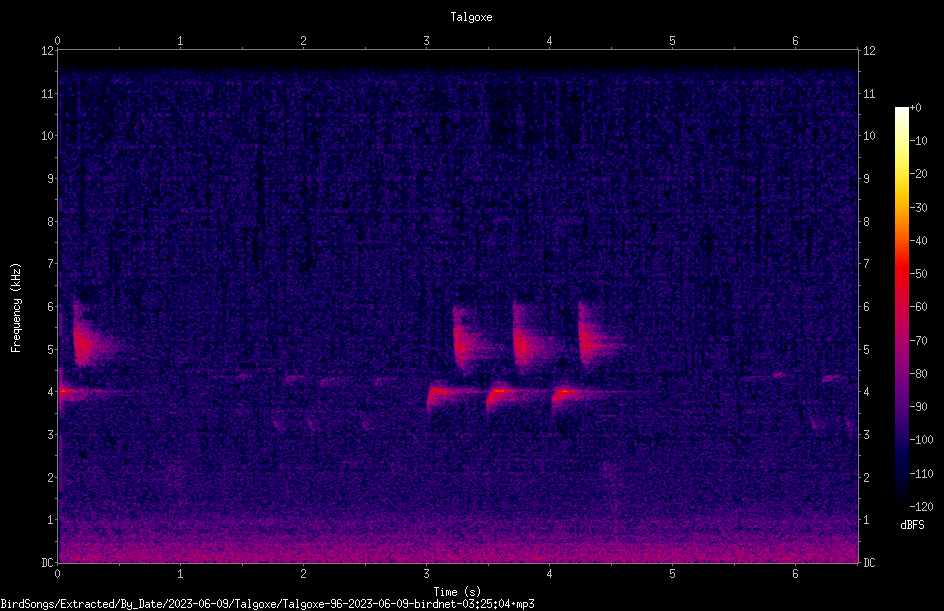Click the "-50" colorbar label
The height and width of the screenshot is (611, 944).
918,274
